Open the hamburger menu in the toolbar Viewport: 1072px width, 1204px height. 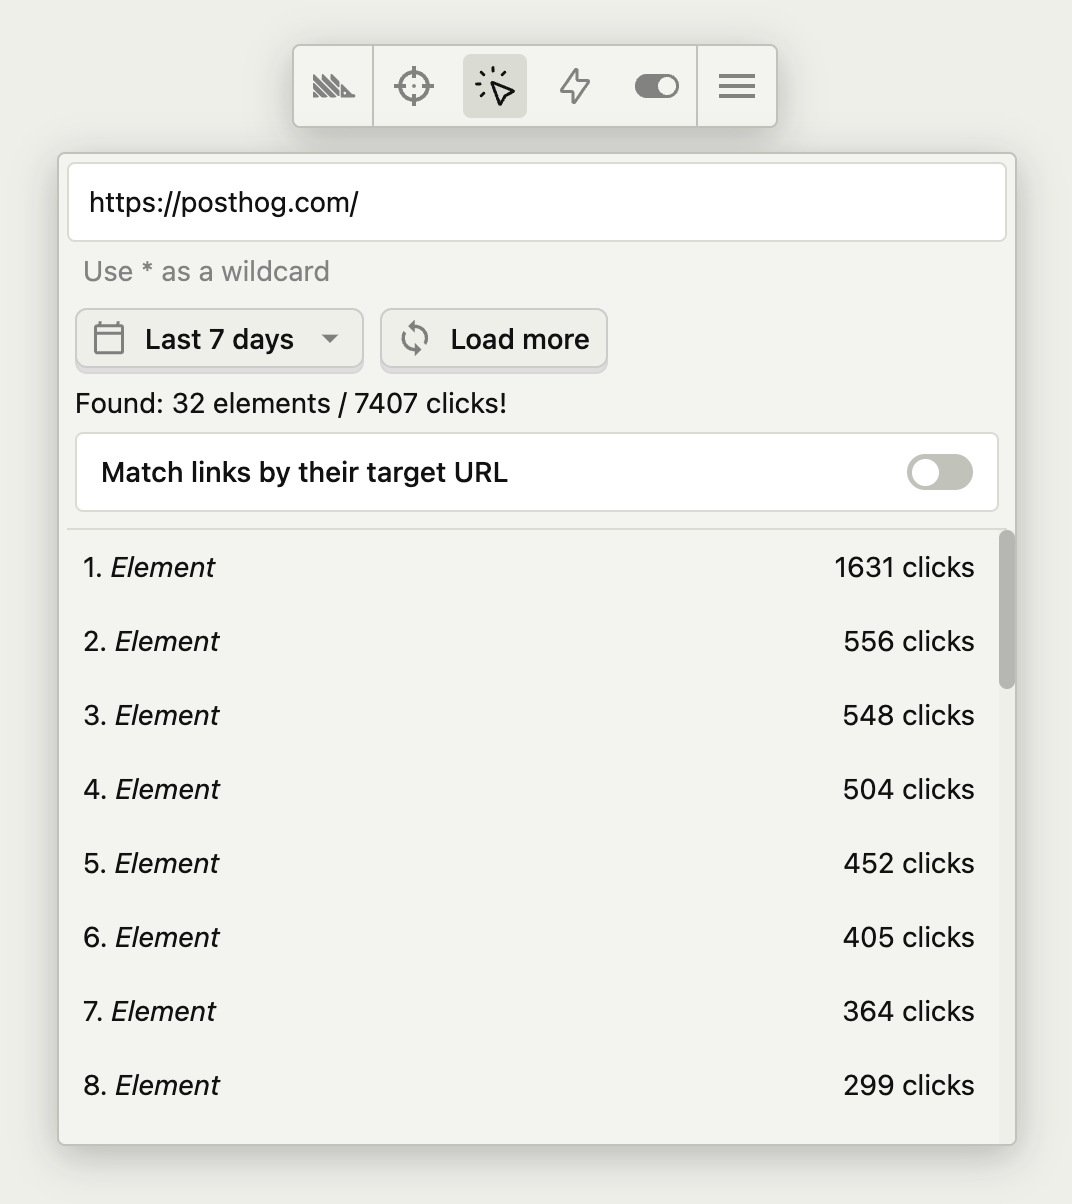737,86
